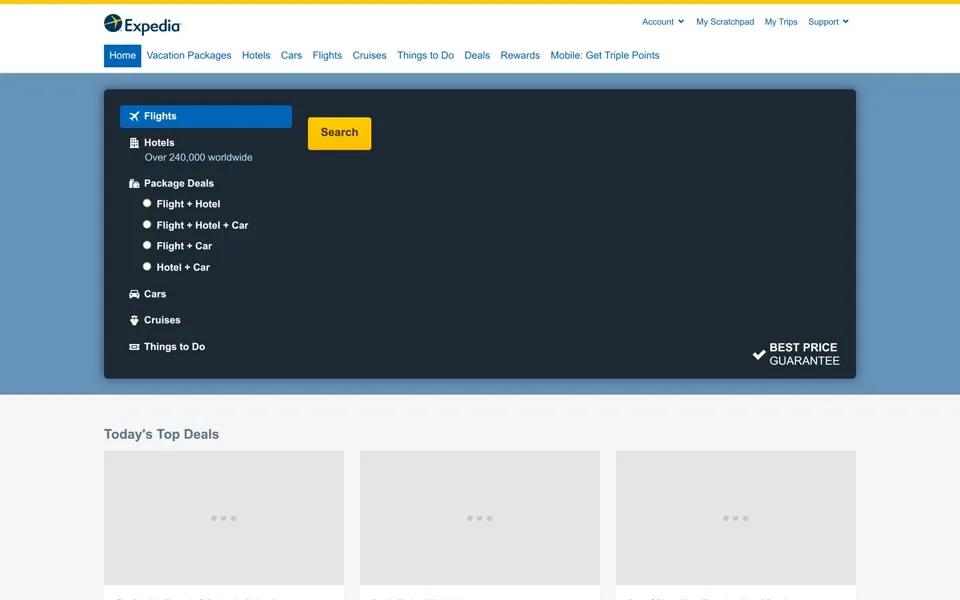Open Flights in the top navigation bar
This screenshot has width=960, height=600.
click(x=327, y=56)
